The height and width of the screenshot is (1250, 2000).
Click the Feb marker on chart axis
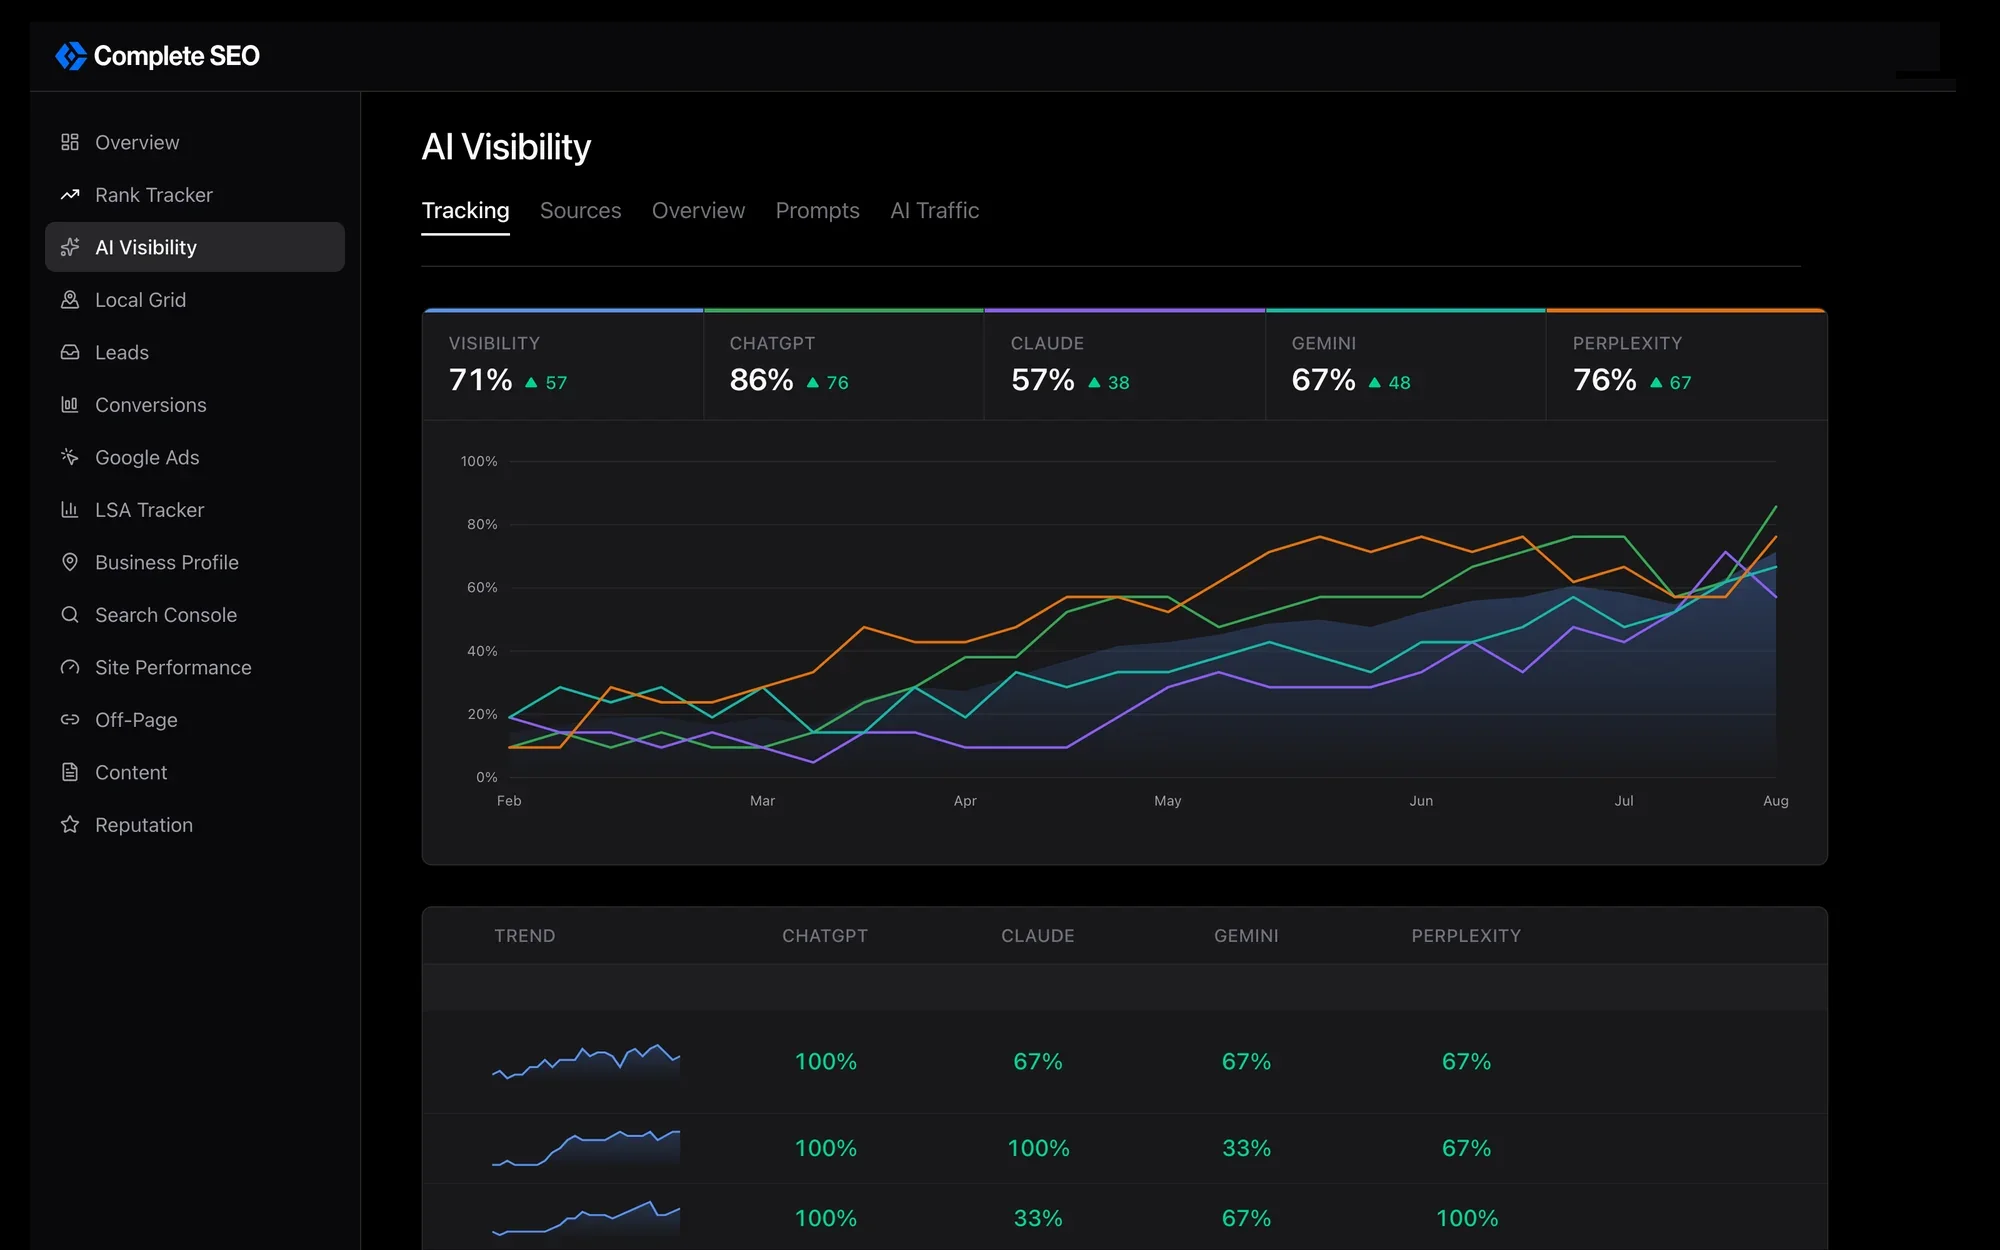pyautogui.click(x=509, y=801)
